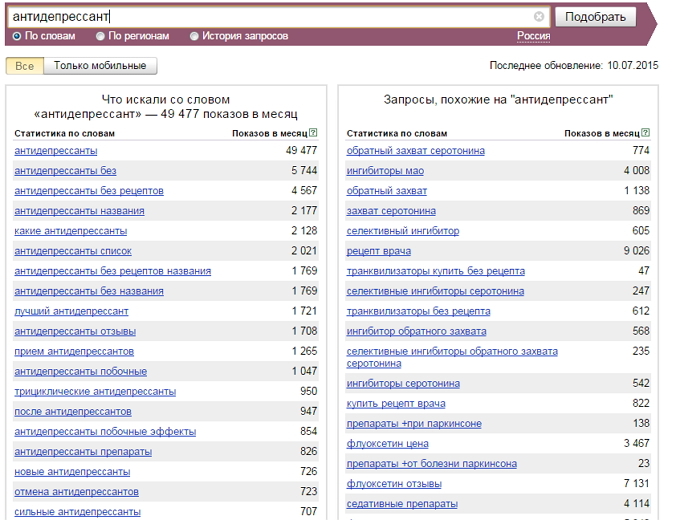Open 'транквилизаторы купить без рецепта' link

coord(436,271)
